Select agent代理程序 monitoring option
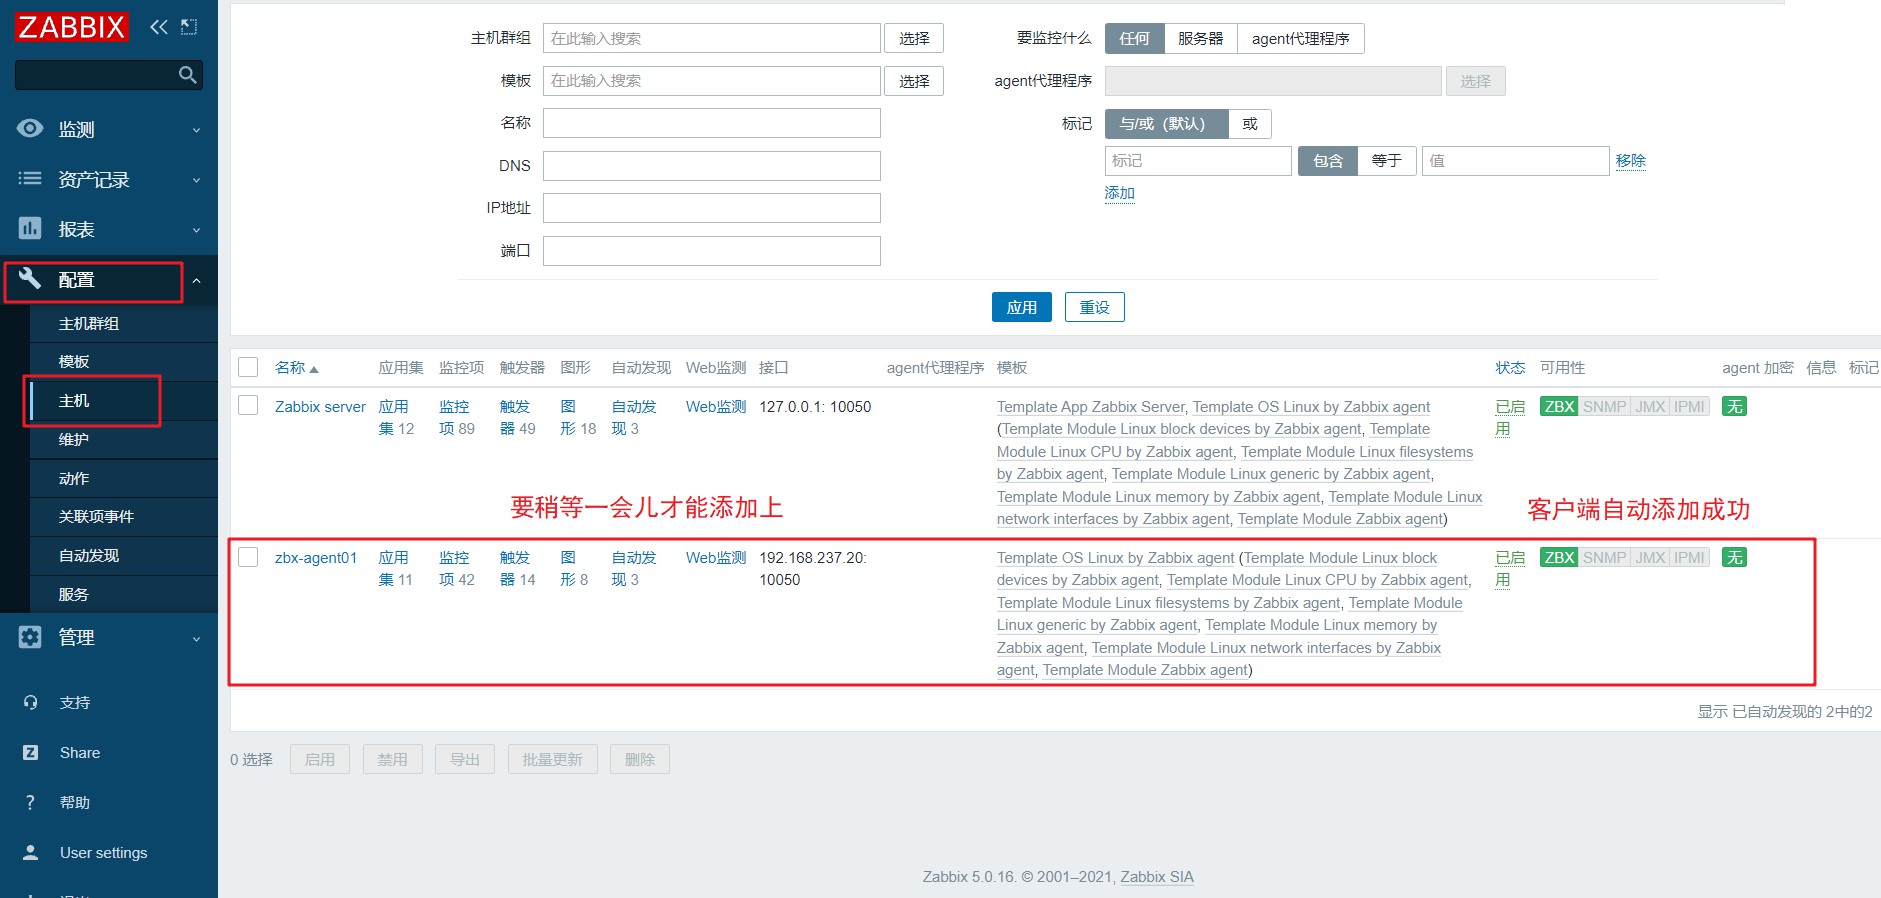 (1300, 38)
